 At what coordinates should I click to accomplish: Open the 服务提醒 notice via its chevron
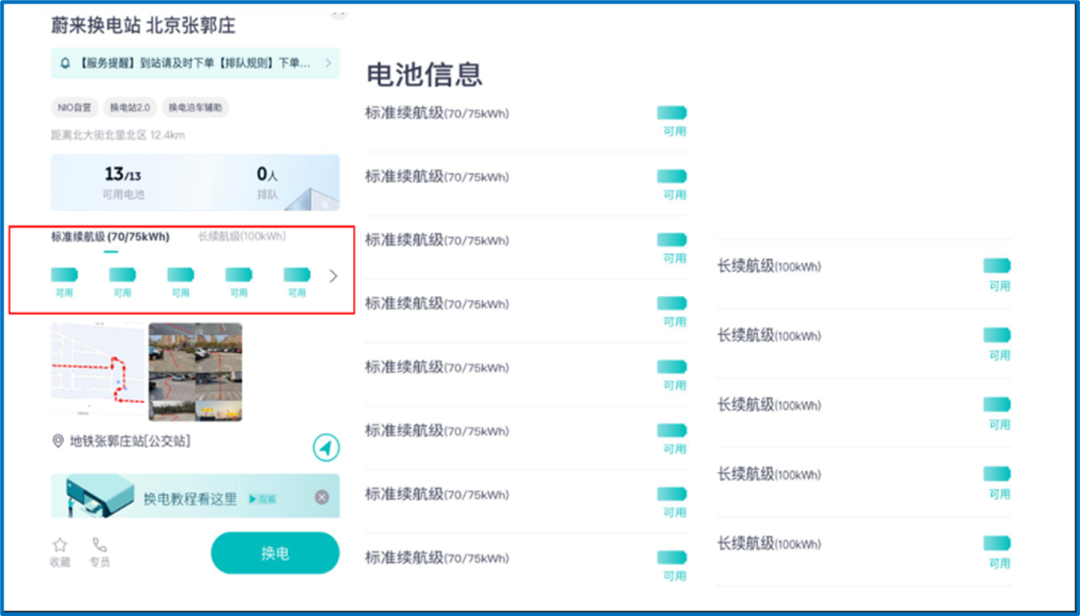[329, 63]
